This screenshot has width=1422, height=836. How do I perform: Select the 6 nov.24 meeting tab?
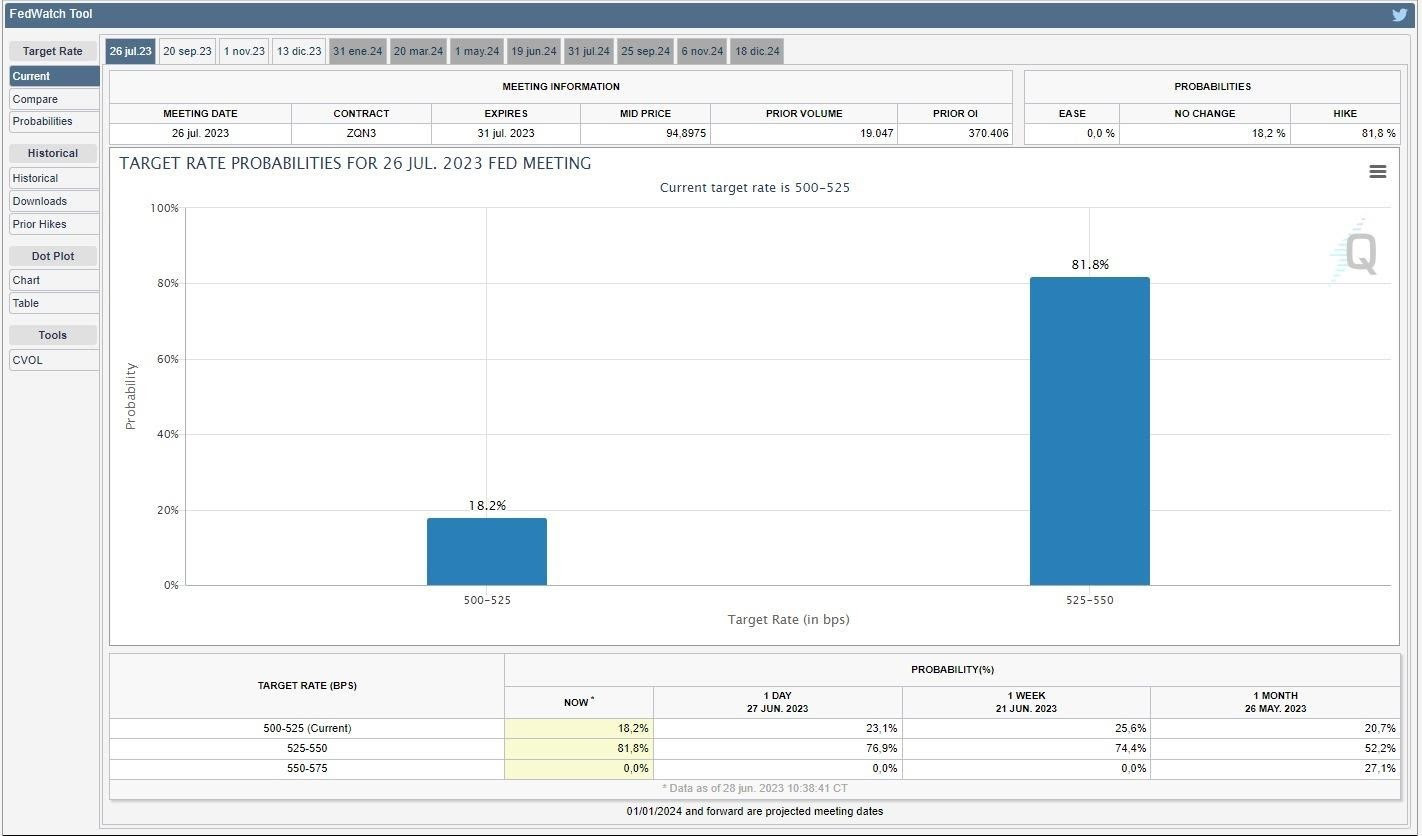[x=702, y=51]
